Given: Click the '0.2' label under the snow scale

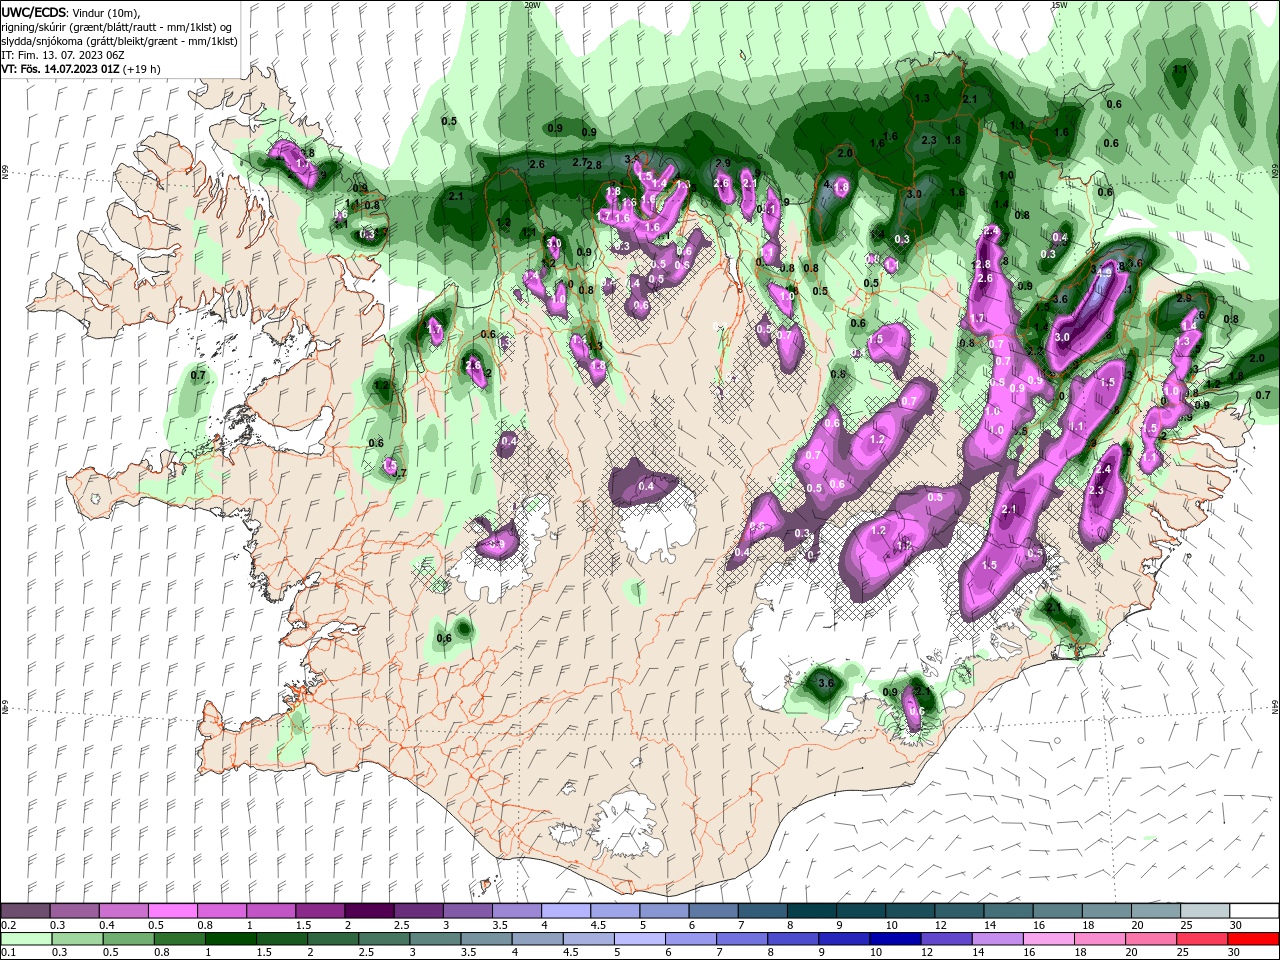Looking at the screenshot, I should point(8,925).
